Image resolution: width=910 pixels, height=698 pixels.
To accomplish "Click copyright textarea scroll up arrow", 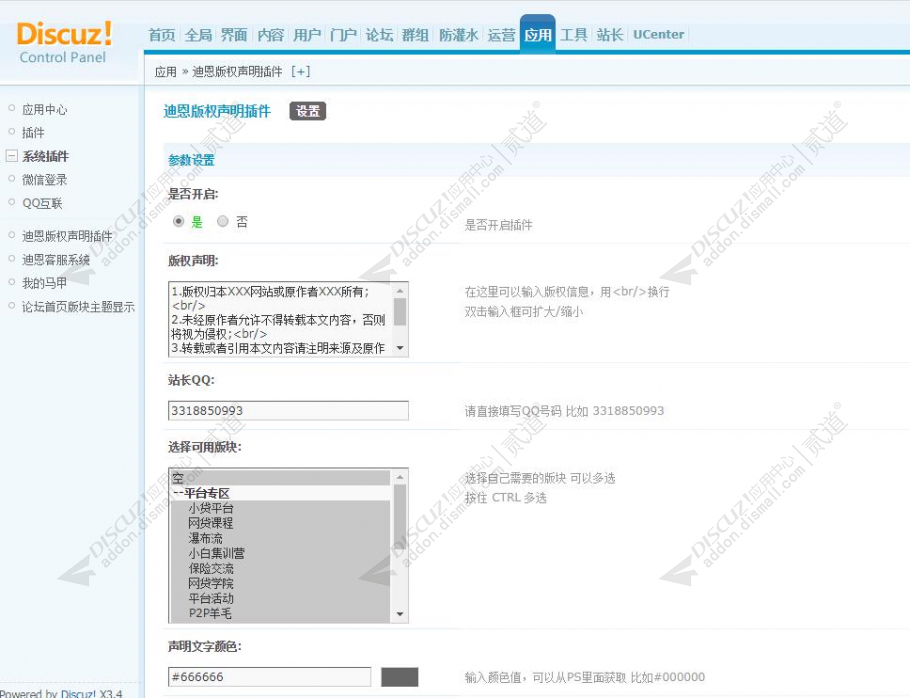I will coord(400,290).
